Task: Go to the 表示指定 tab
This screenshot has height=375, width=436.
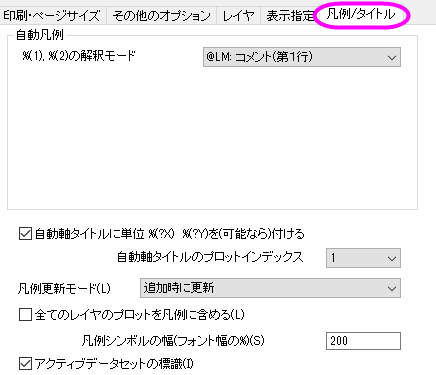Action: pos(289,16)
